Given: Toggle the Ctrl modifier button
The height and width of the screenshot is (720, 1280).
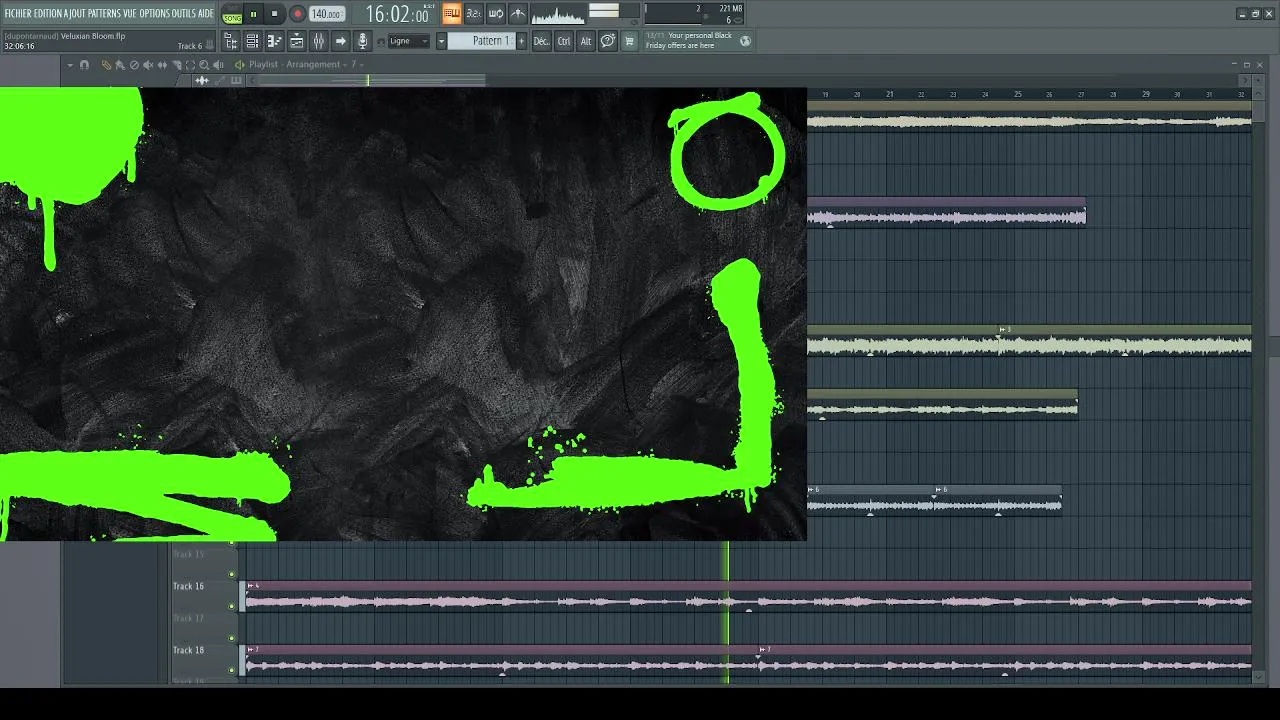Looking at the screenshot, I should pos(564,41).
